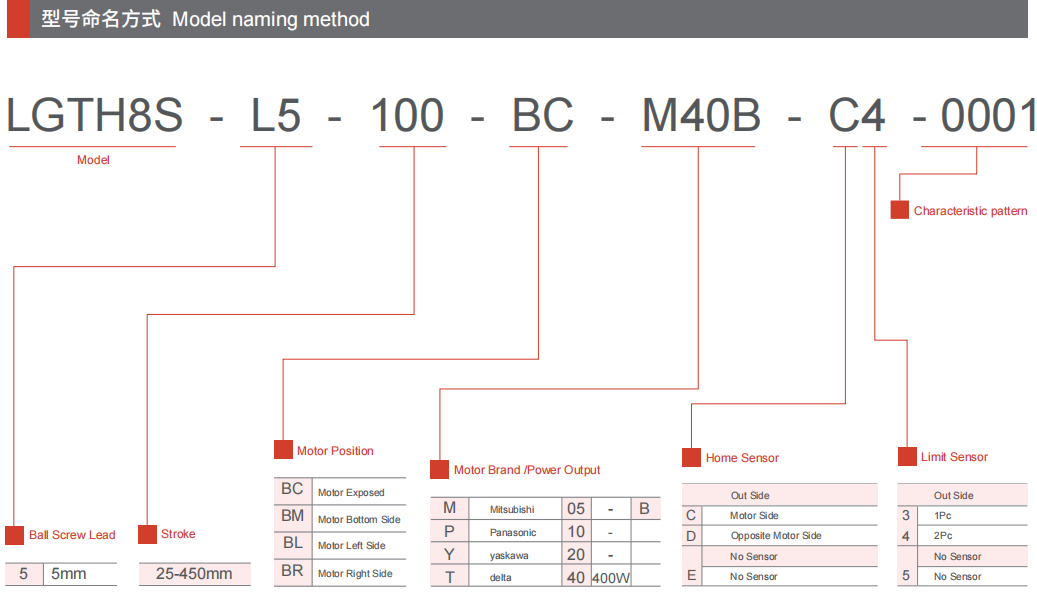Click the red square beside Limit Sensor
This screenshot has width=1037, height=608.
pyautogui.click(x=906, y=456)
